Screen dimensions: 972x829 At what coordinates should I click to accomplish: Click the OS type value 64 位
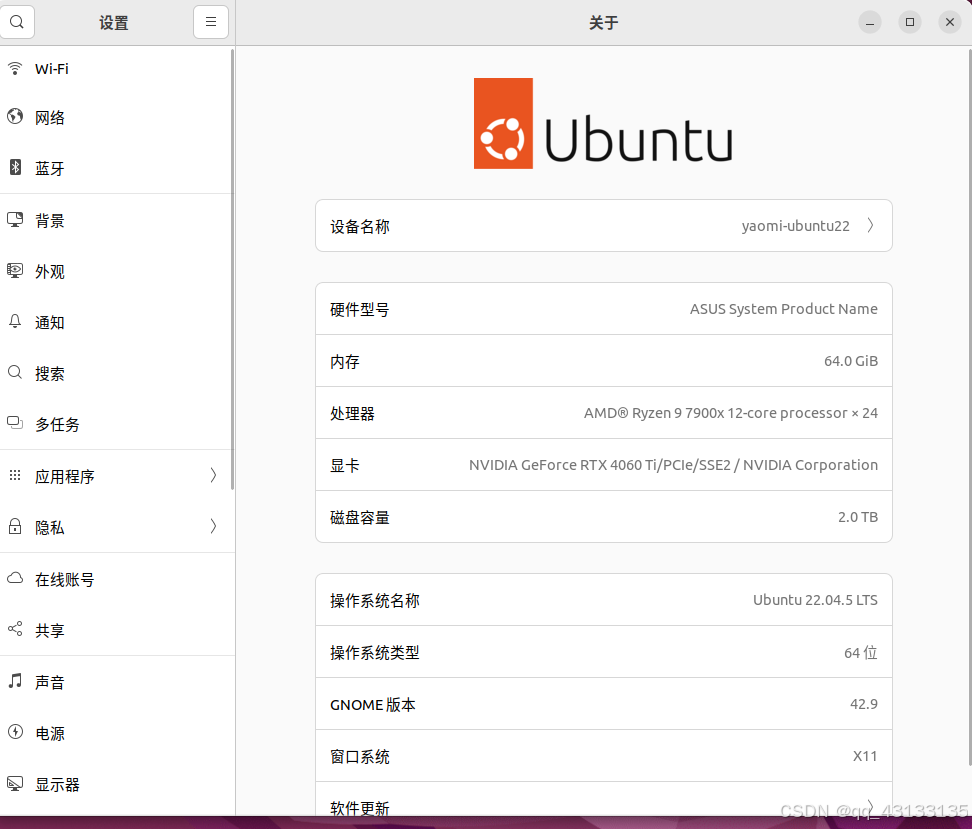tap(860, 652)
